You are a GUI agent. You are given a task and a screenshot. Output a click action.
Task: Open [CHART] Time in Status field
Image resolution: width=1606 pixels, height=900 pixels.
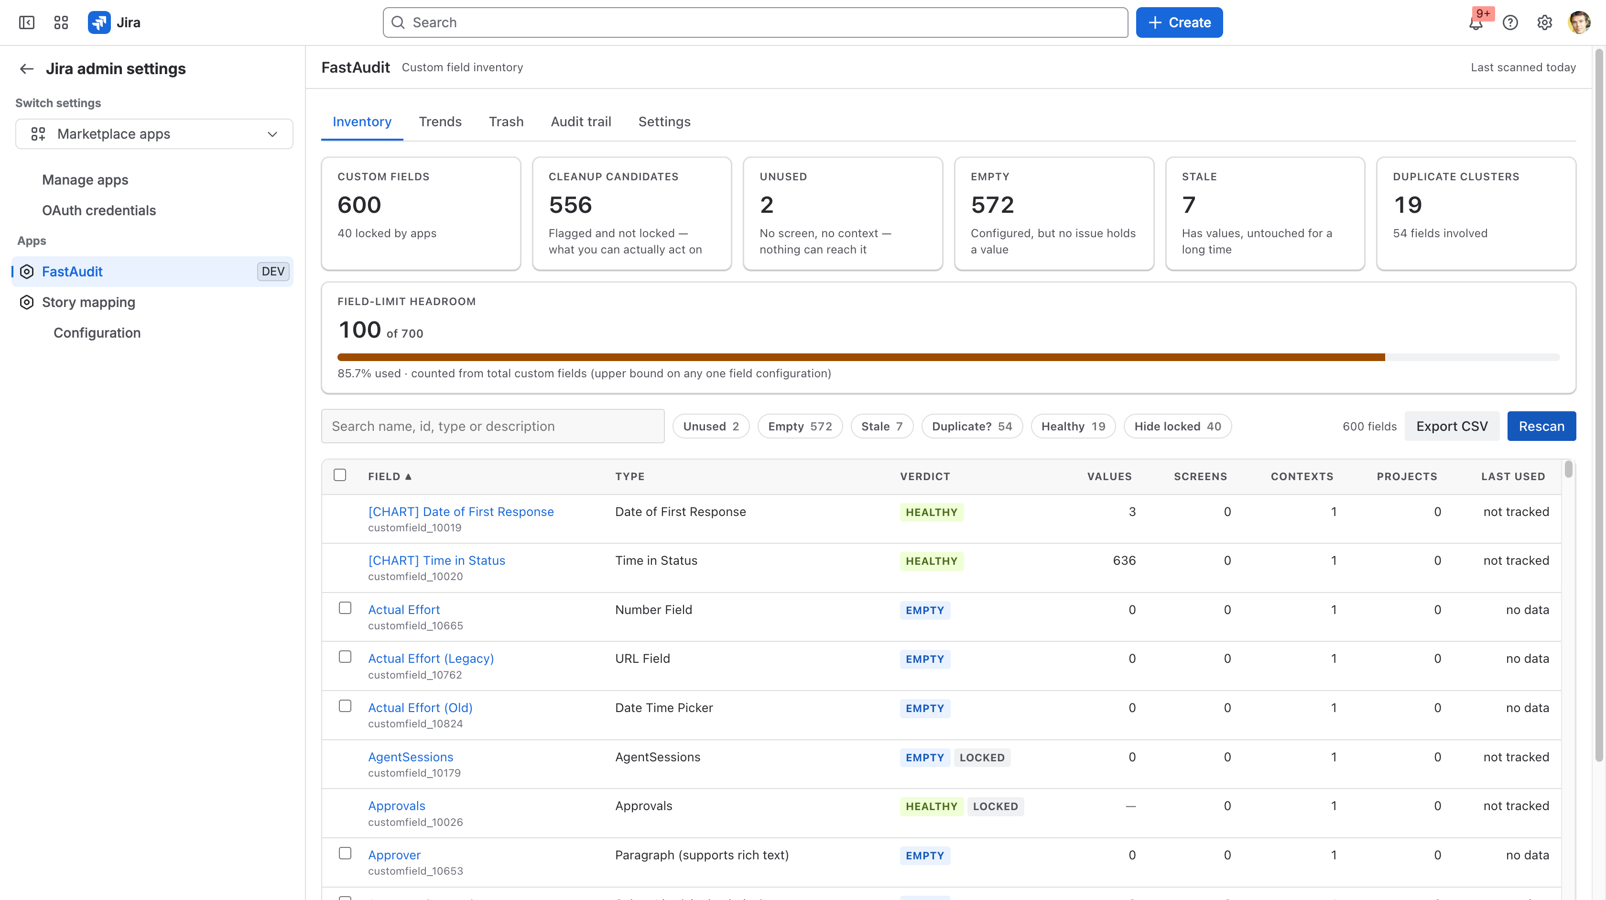pyautogui.click(x=437, y=561)
